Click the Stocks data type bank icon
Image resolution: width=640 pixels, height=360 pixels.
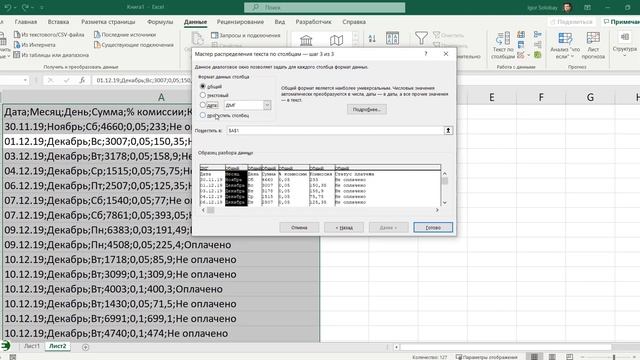coord(306,40)
